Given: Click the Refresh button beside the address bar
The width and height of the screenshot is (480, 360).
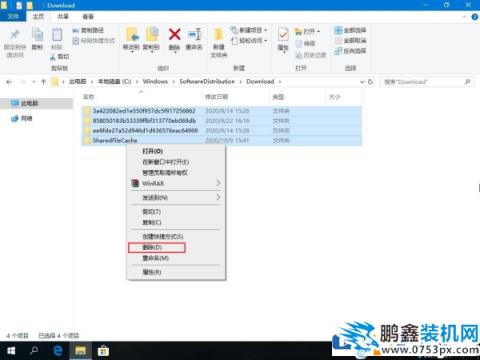Looking at the screenshot, I should click(371, 82).
